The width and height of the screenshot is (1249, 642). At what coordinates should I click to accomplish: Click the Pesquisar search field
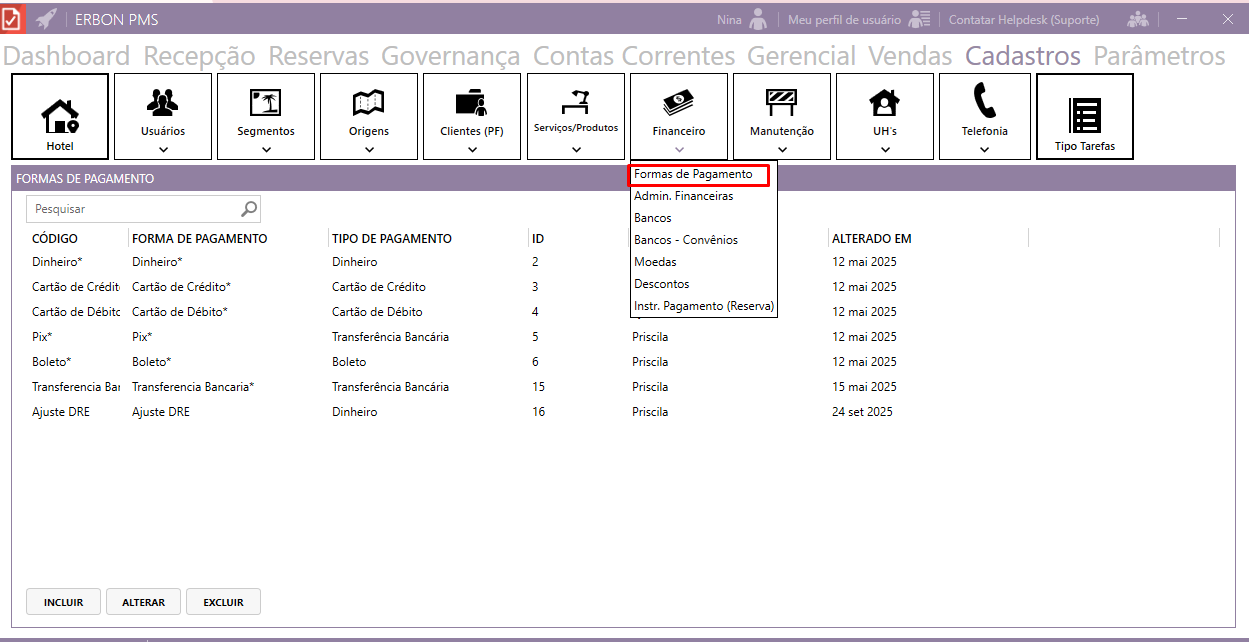(135, 209)
